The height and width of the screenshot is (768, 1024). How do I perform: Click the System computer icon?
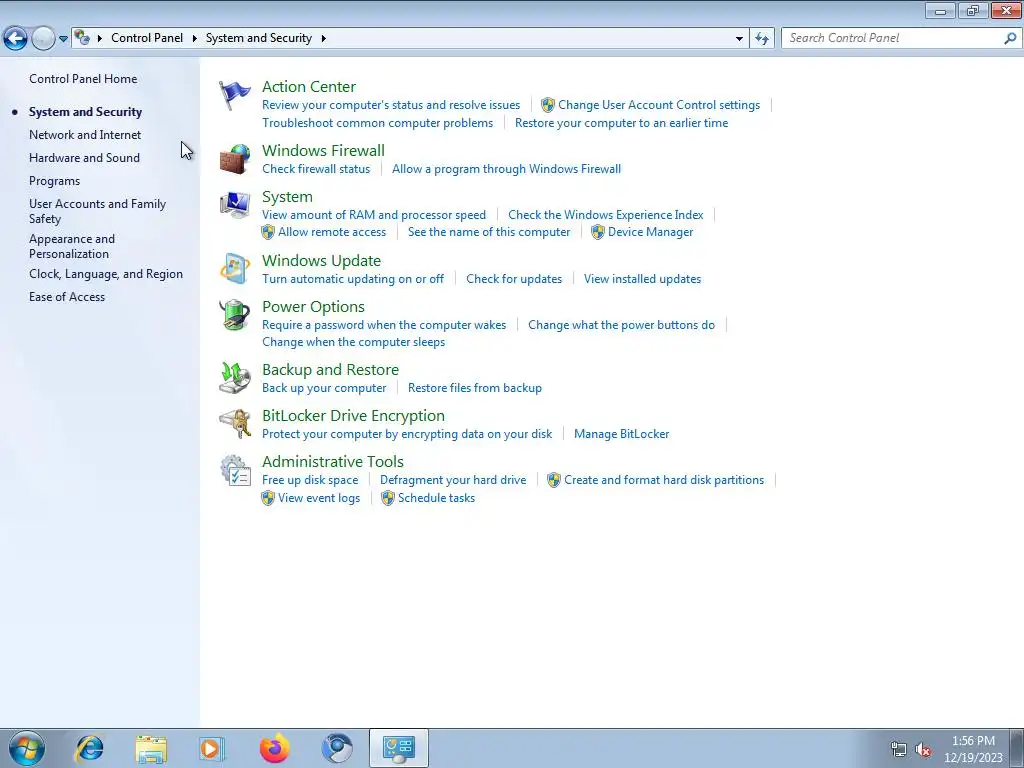point(234,206)
